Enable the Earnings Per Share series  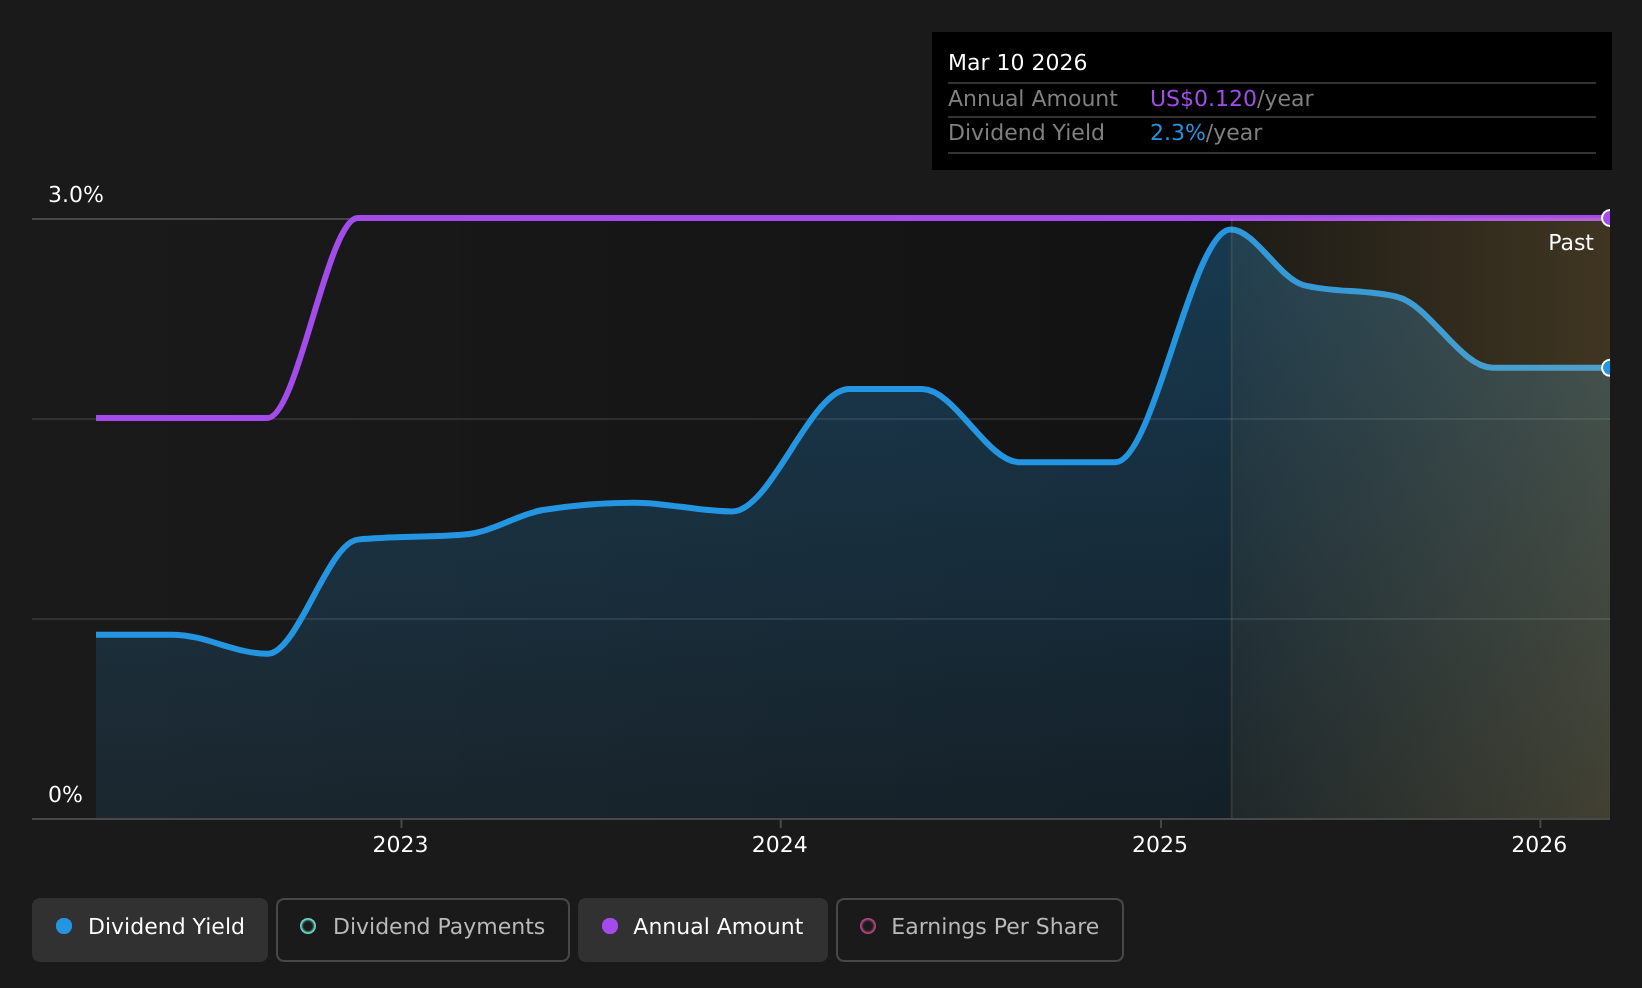pyautogui.click(x=980, y=929)
